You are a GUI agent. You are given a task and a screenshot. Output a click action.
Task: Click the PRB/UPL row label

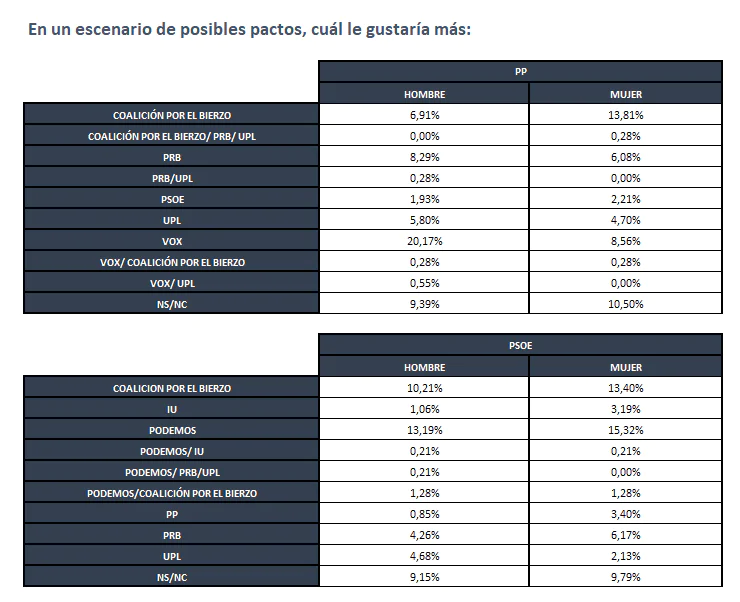(172, 178)
